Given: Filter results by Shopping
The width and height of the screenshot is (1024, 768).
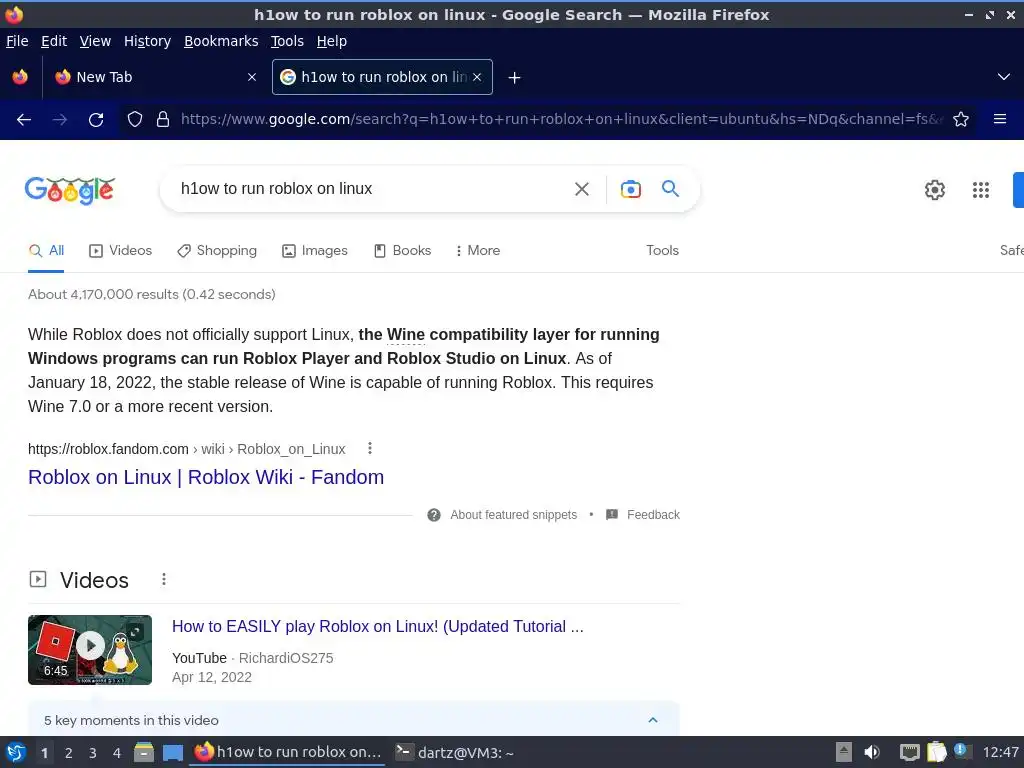Looking at the screenshot, I should 217,251.
